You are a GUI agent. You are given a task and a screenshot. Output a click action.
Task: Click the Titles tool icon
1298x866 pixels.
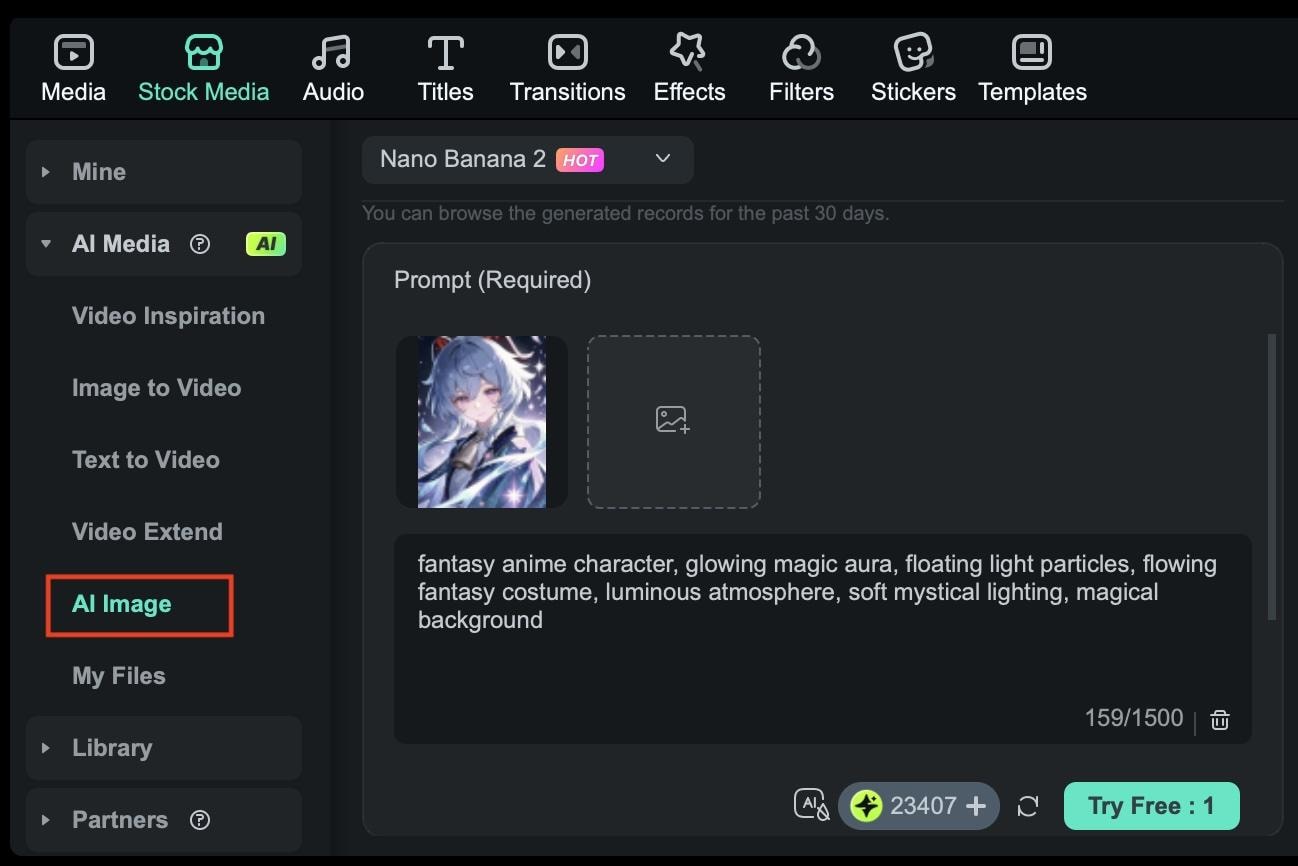click(444, 52)
